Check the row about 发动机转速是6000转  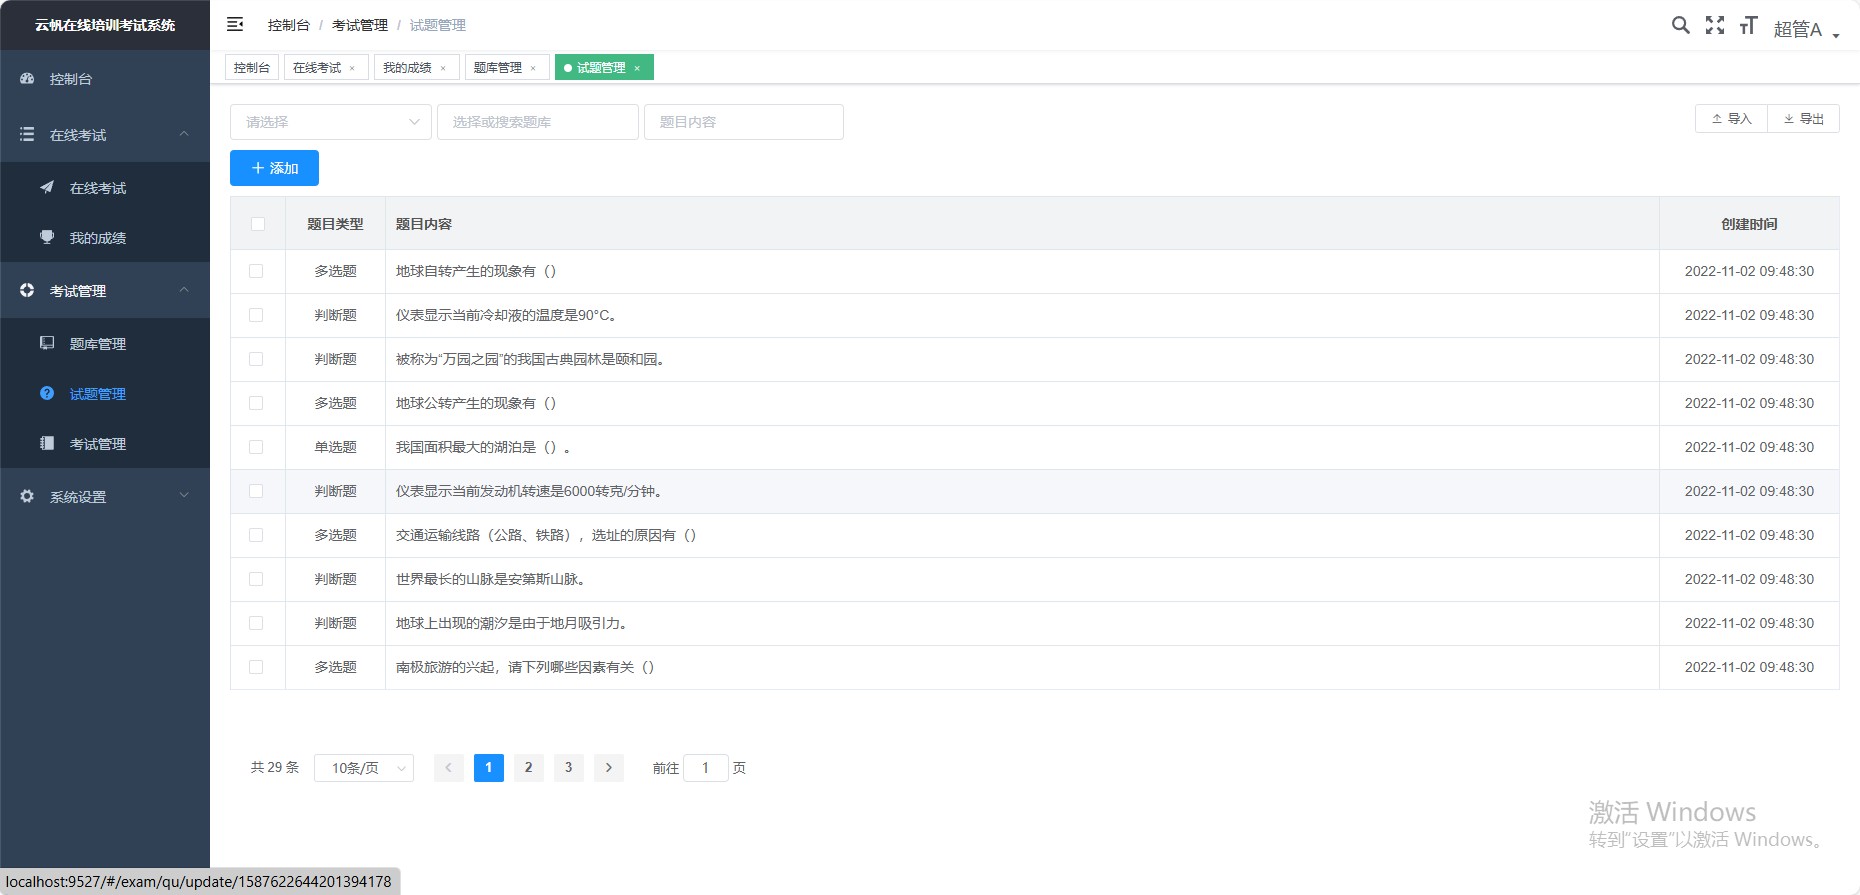pyautogui.click(x=256, y=491)
